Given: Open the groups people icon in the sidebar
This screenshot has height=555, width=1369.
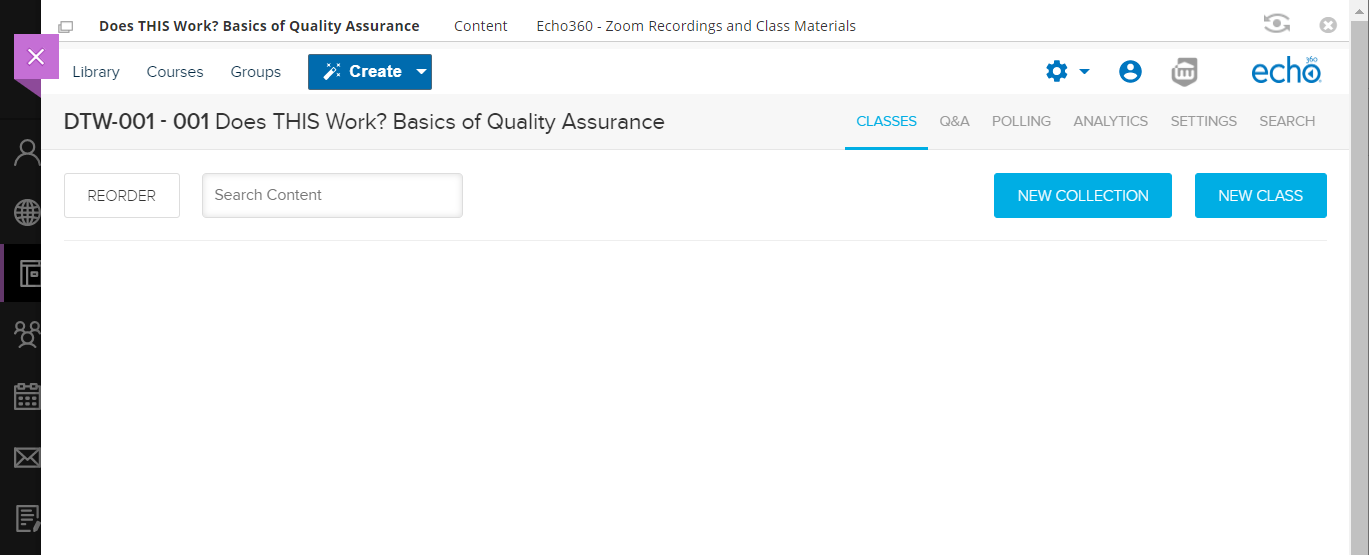Looking at the screenshot, I should [26, 334].
